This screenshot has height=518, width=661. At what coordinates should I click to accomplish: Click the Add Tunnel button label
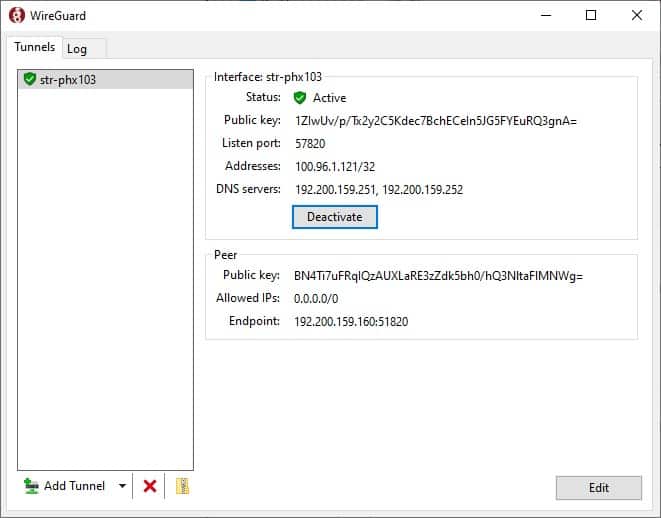click(x=74, y=486)
